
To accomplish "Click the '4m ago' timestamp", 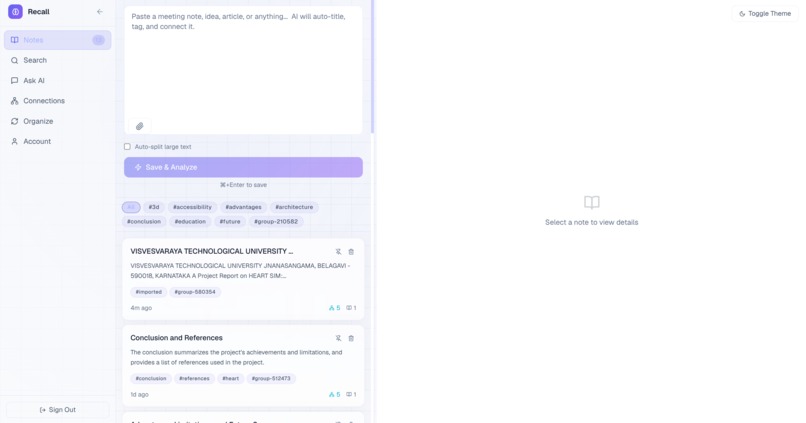I will pos(141,308).
